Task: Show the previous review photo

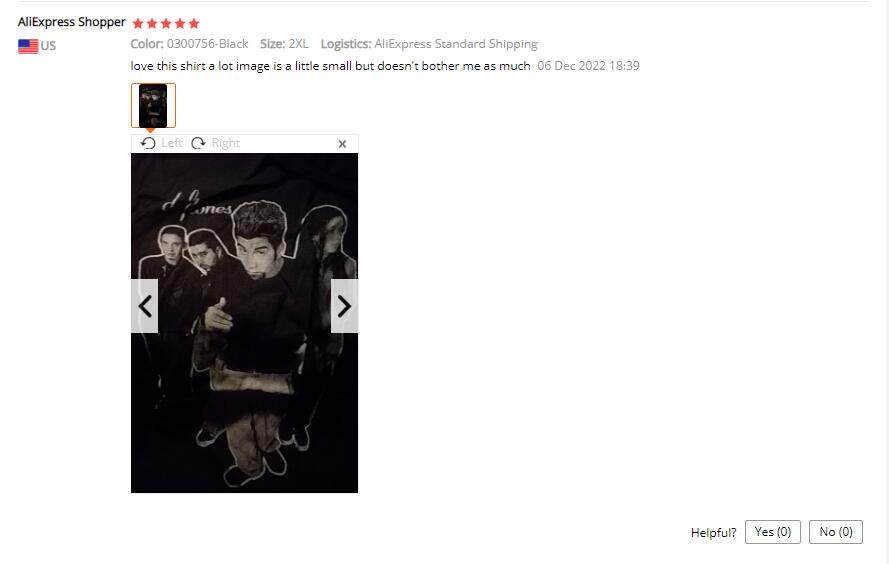Action: point(145,306)
